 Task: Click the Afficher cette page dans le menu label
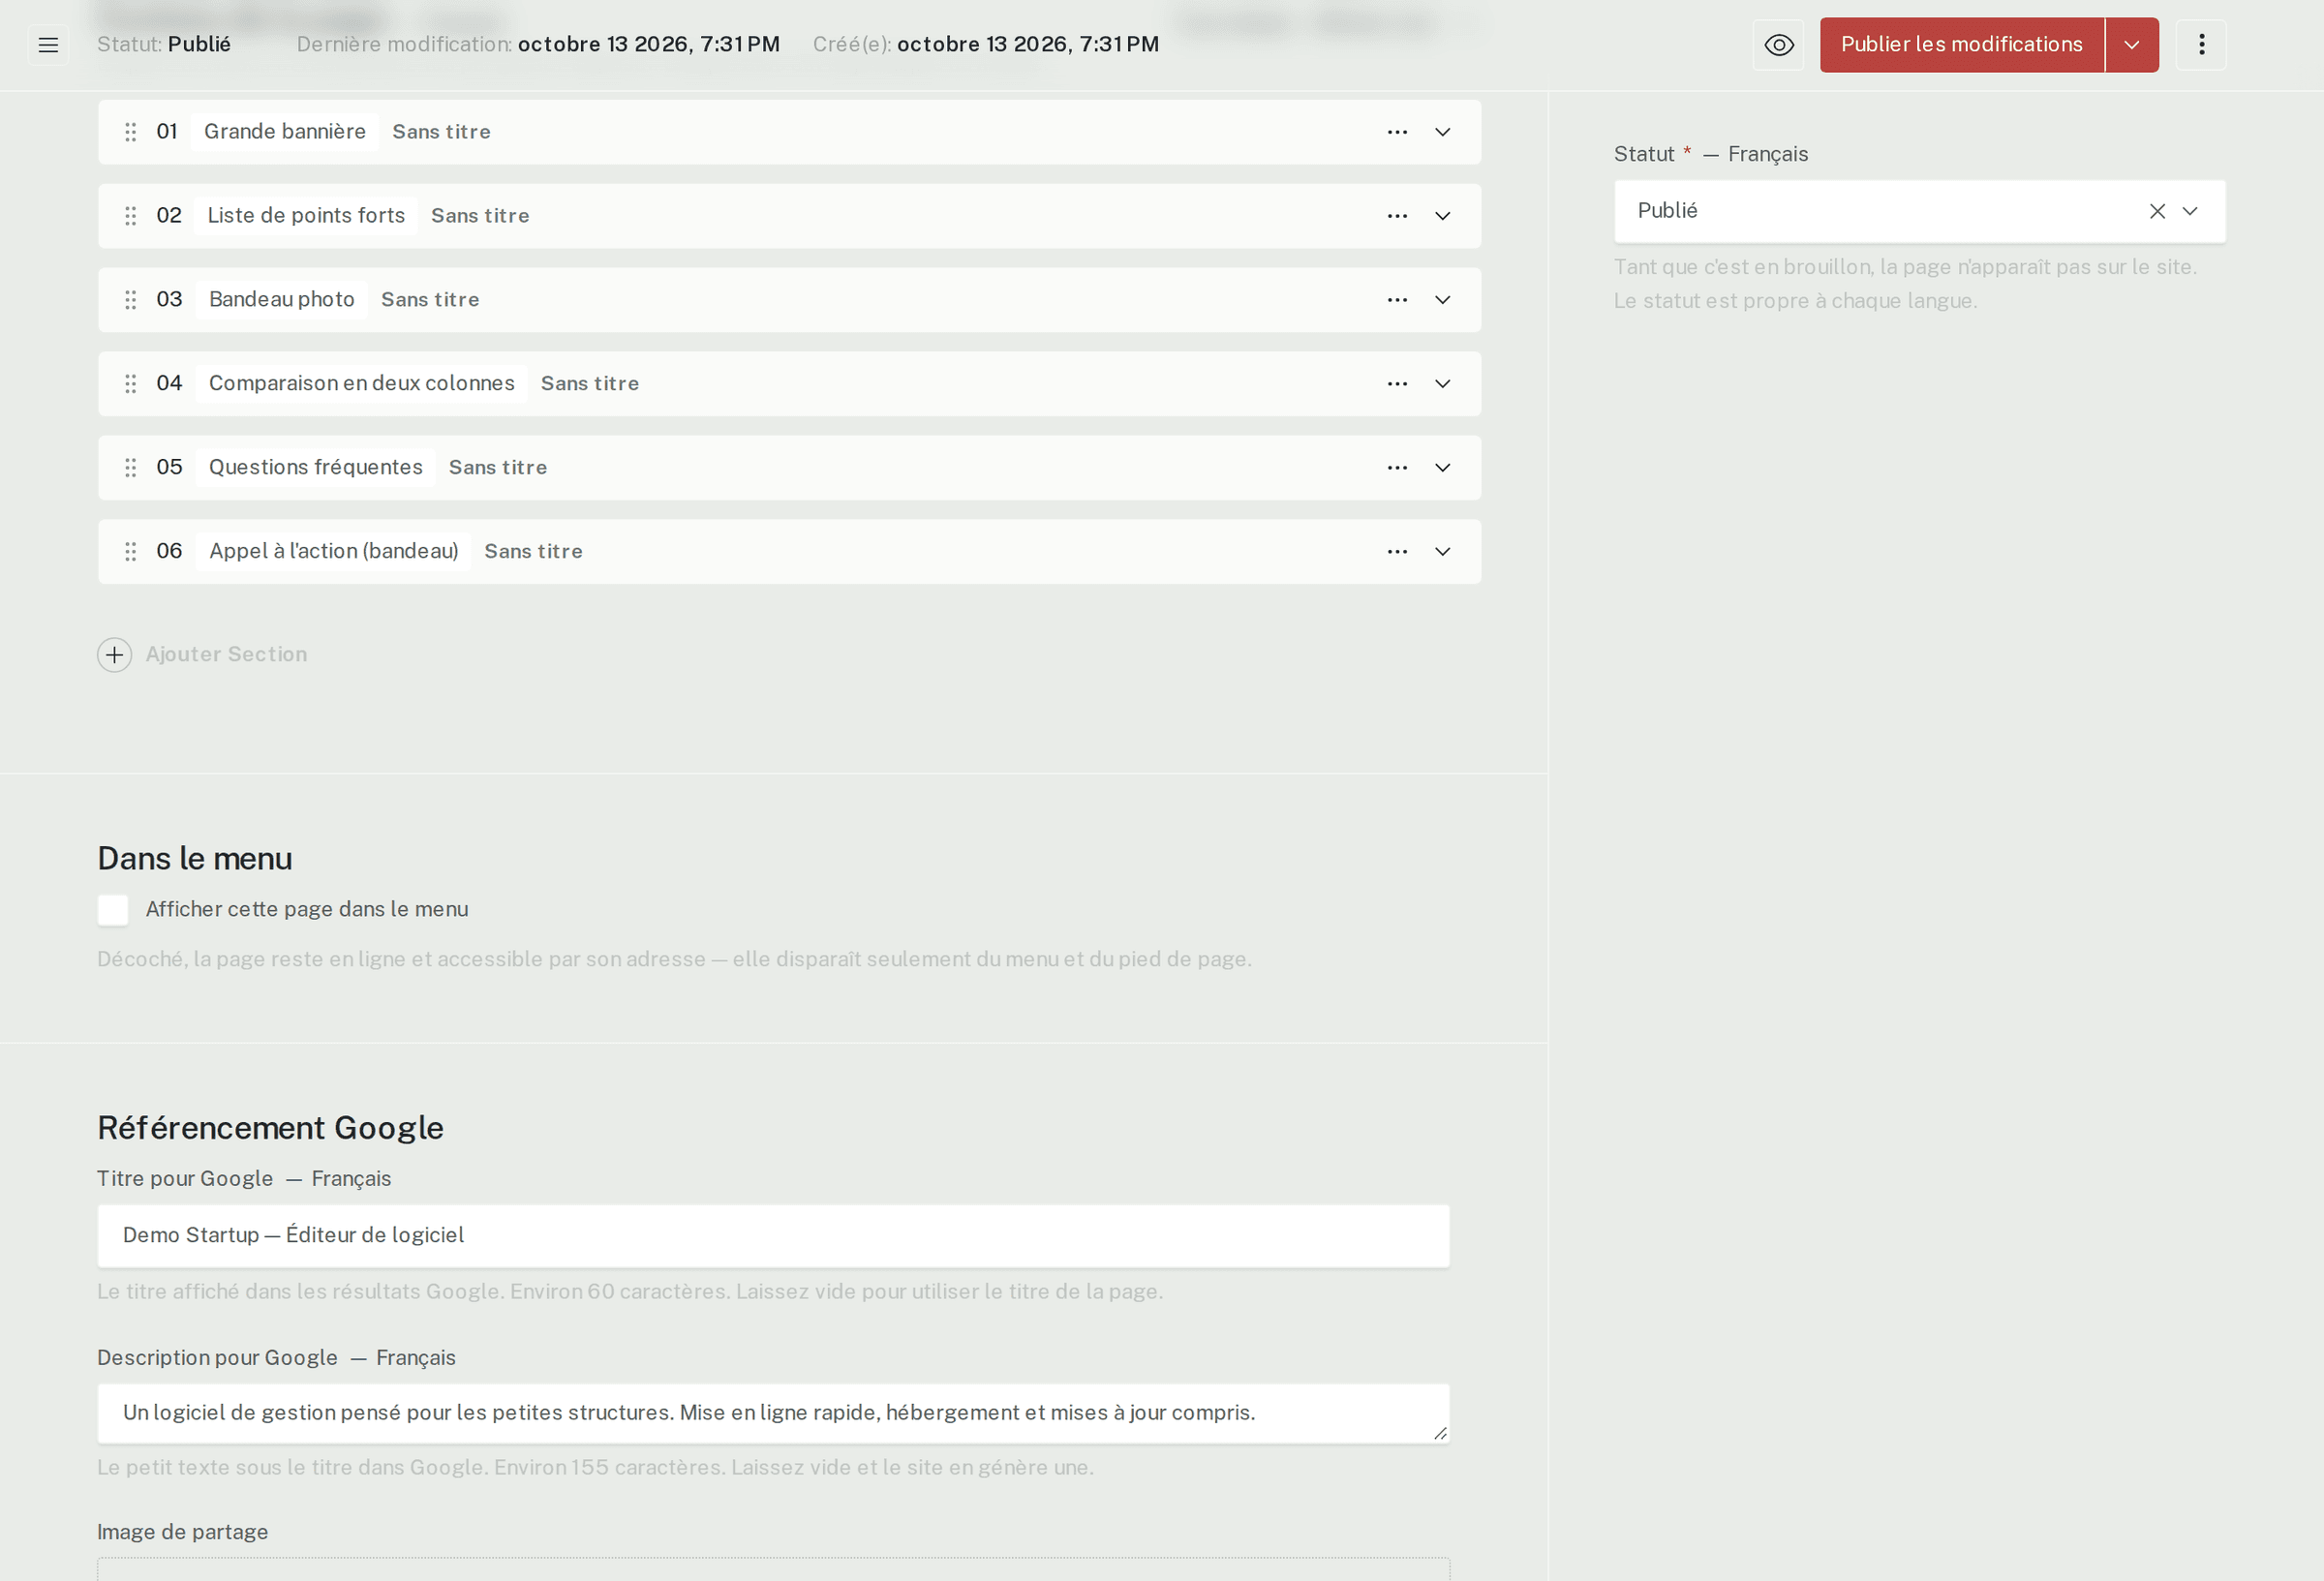(x=307, y=910)
